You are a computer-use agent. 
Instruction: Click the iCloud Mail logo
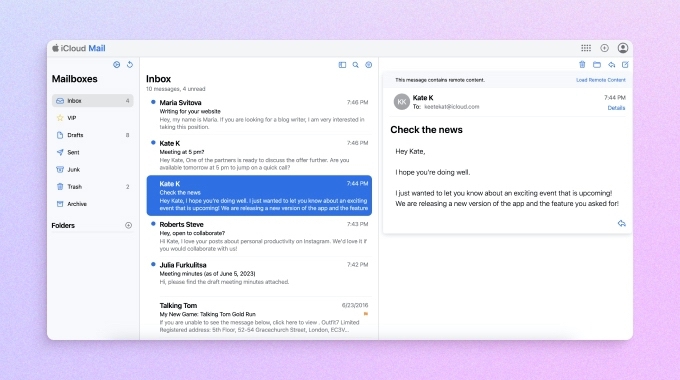click(79, 48)
